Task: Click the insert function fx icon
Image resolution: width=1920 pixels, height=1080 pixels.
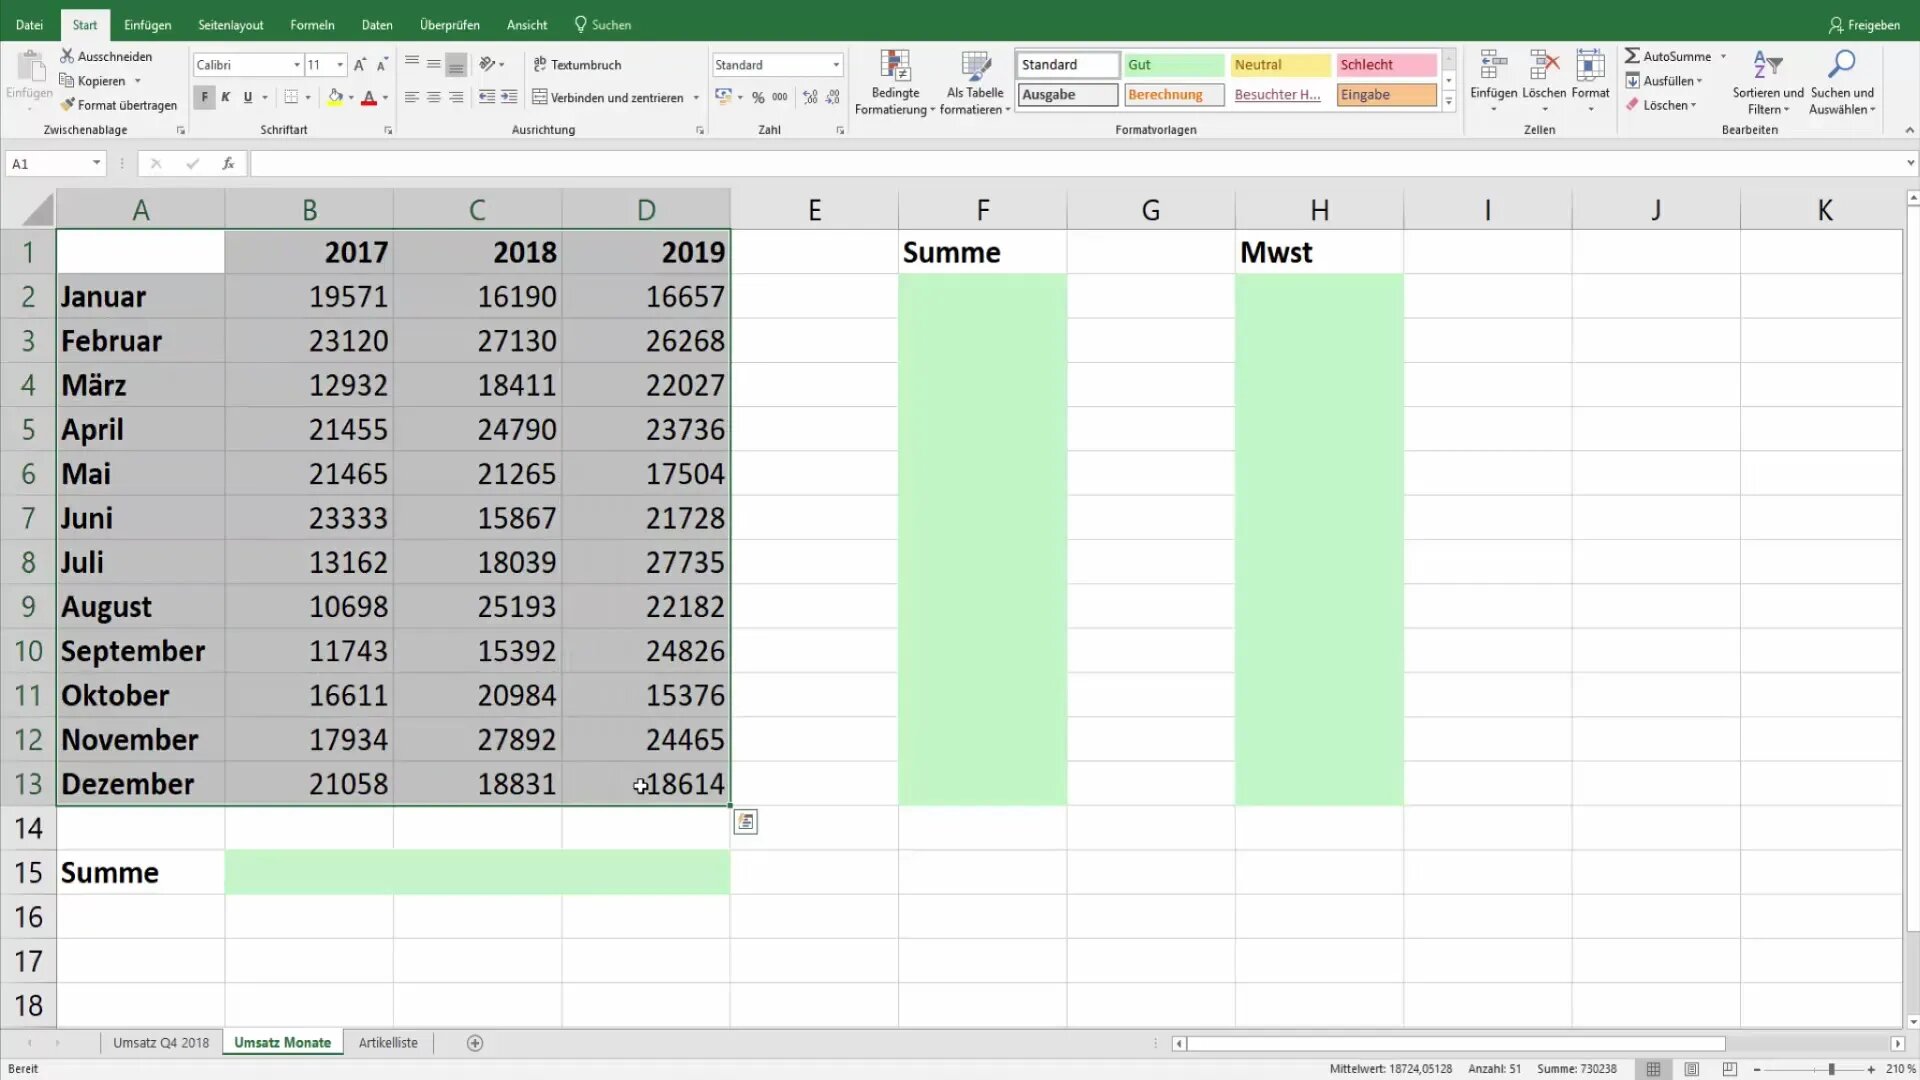Action: [228, 163]
